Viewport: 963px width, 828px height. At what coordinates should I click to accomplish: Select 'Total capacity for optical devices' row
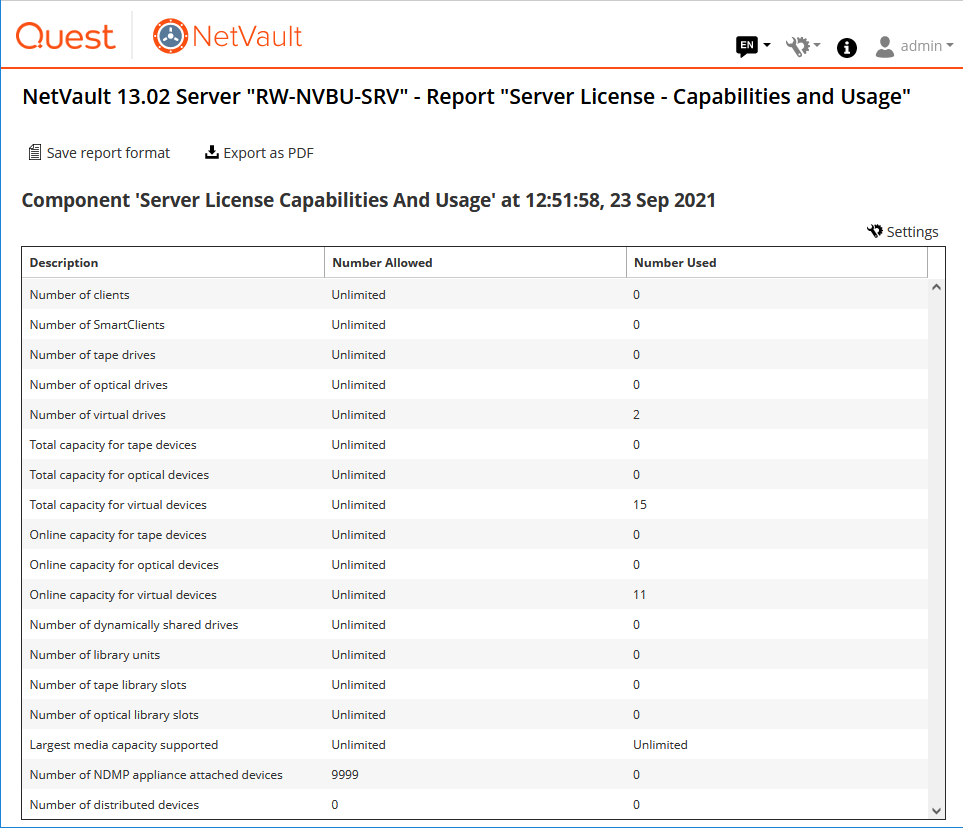475,475
